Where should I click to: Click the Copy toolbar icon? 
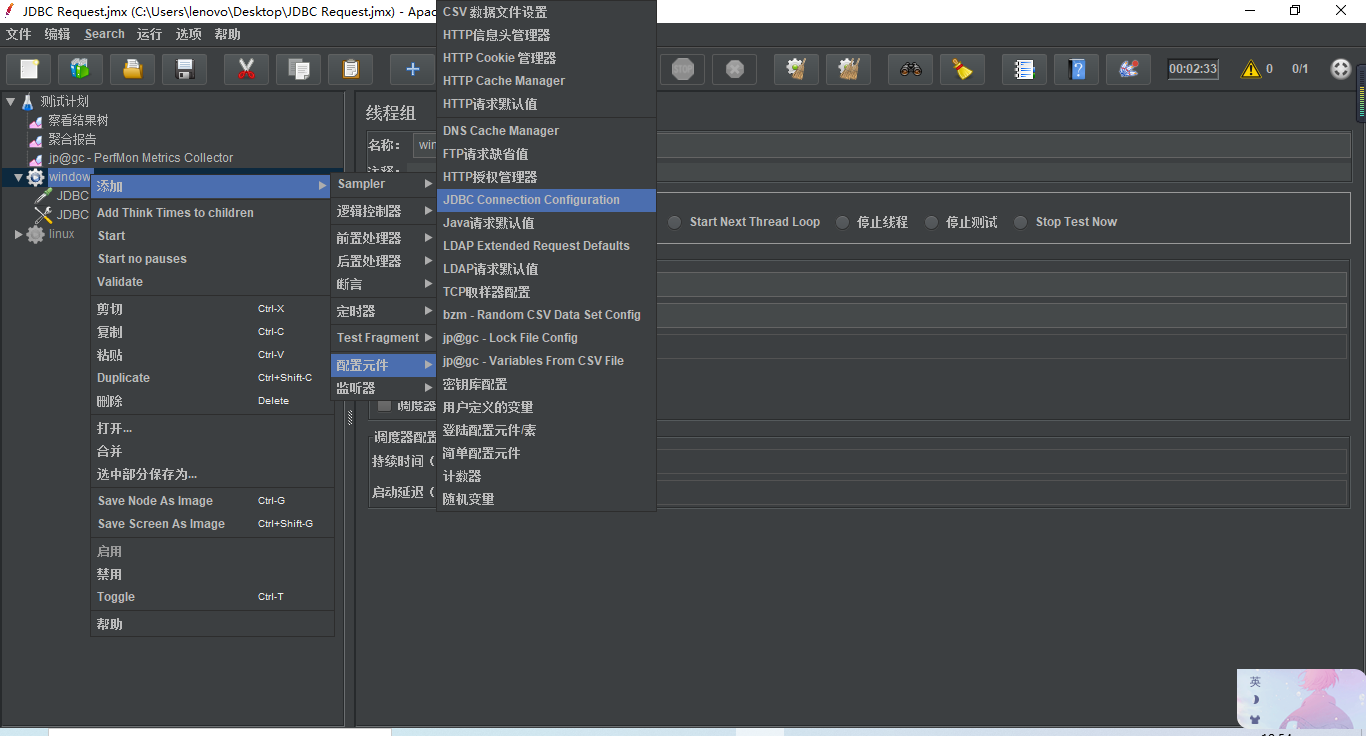point(298,69)
